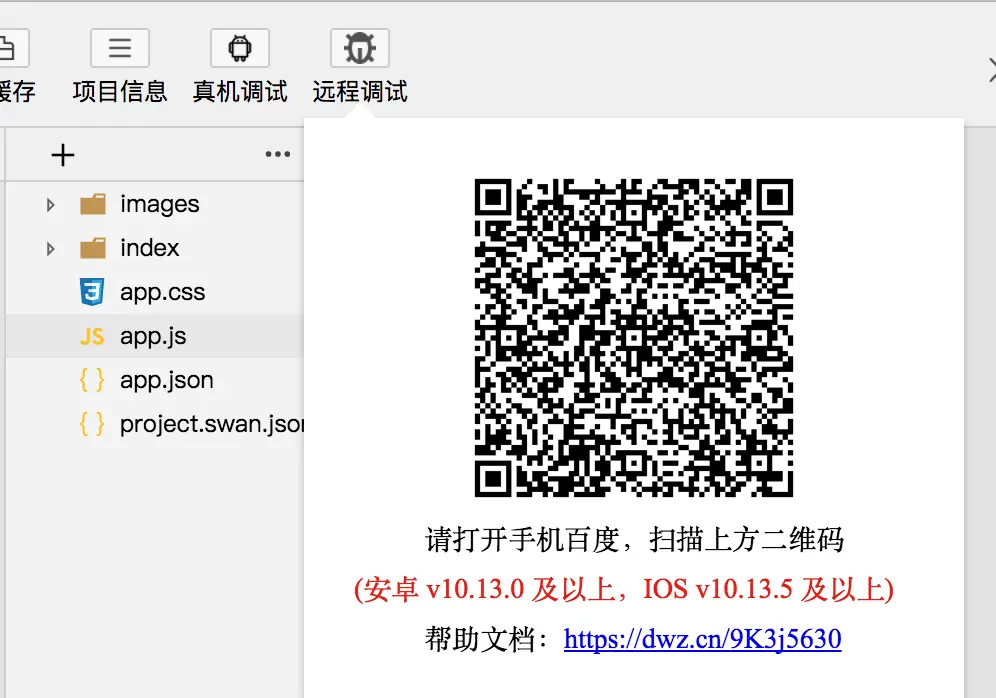Click the 远程调试 remote debug bug icon

[x=360, y=48]
